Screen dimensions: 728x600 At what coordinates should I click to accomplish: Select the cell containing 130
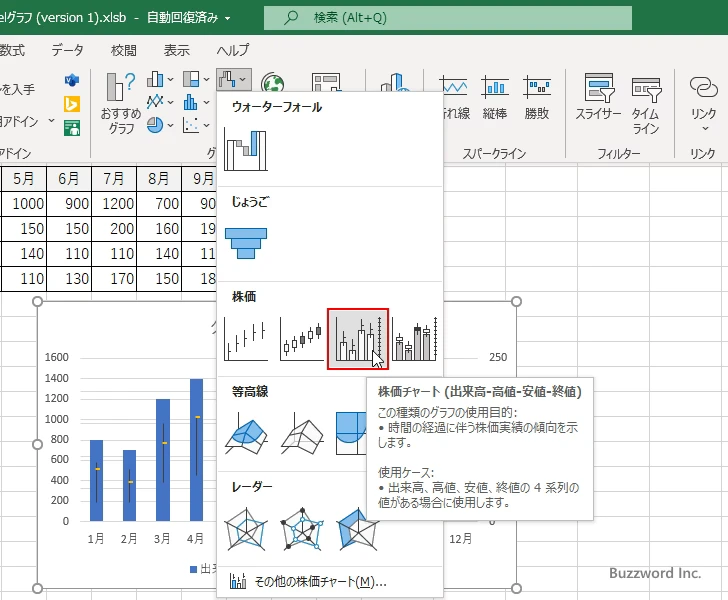(x=69, y=279)
